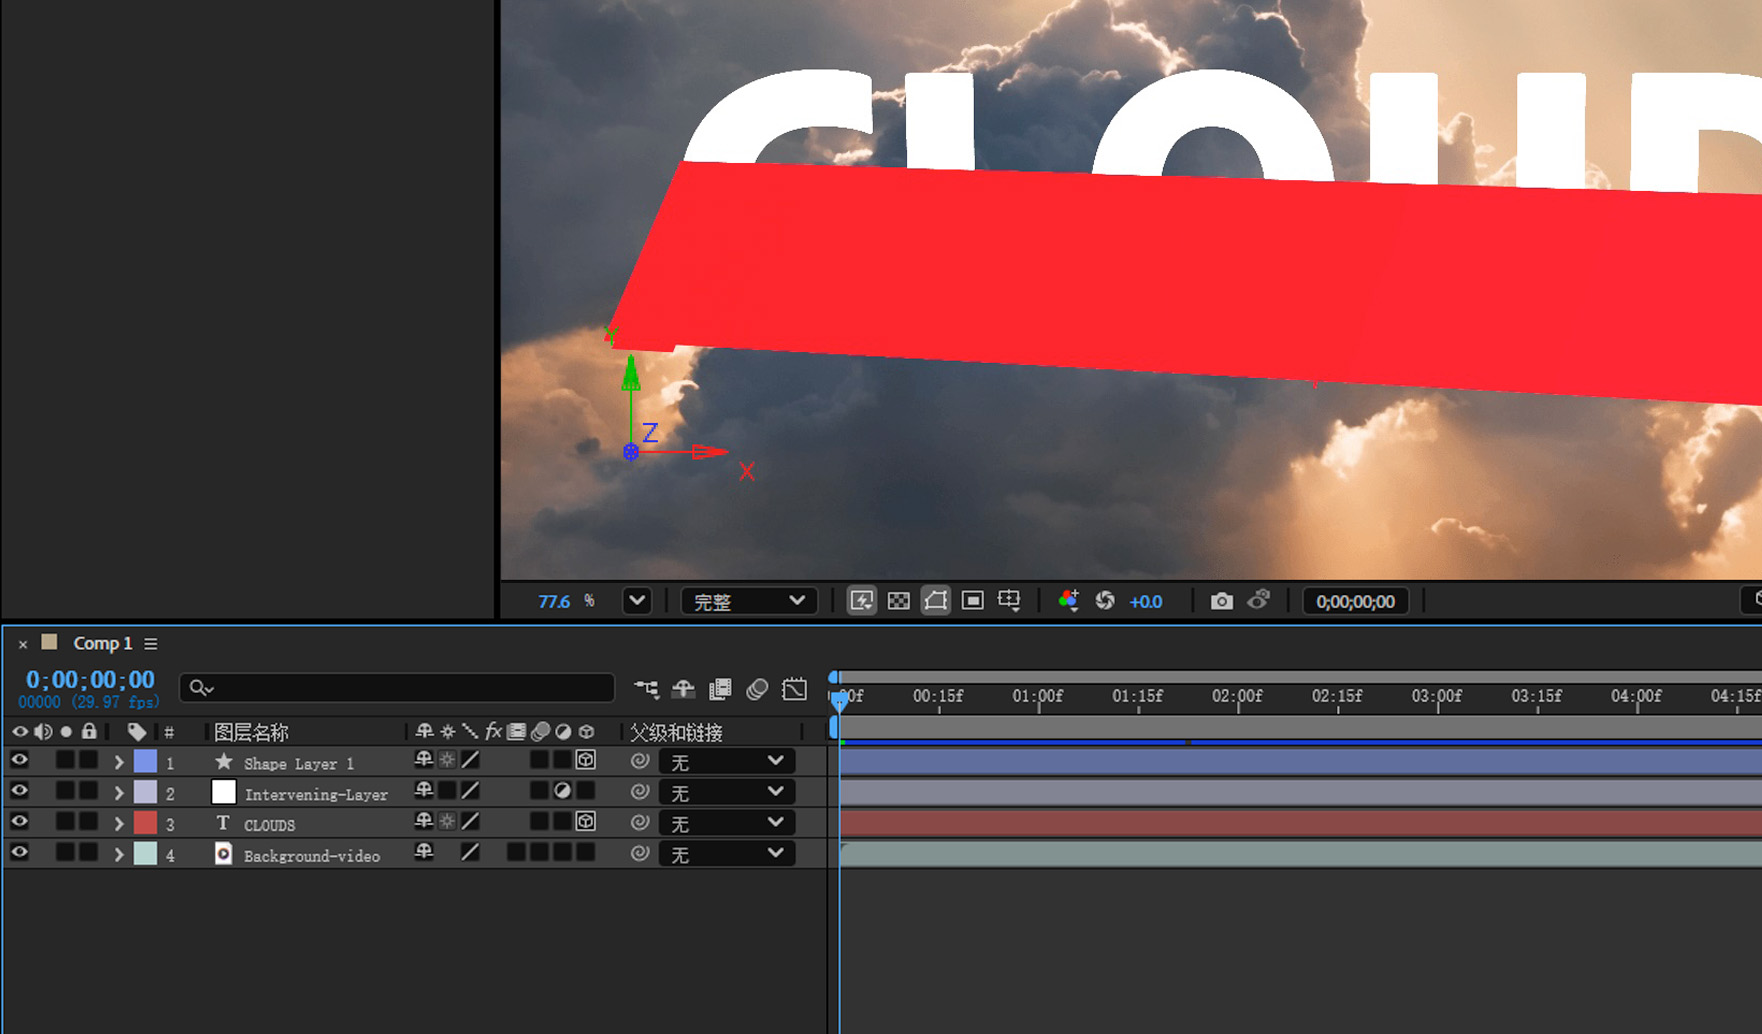
Task: Hide the Shape Layer 1 layer
Action: point(19,760)
